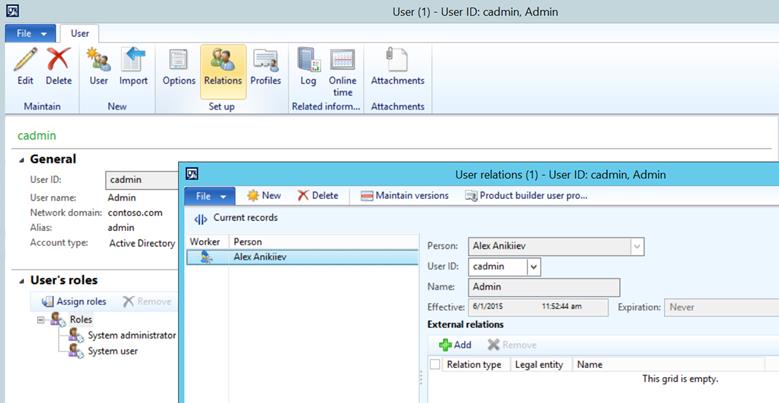Screen dimensions: 779x403
Task: Collapse the User's roles section
Action: (x=21, y=281)
